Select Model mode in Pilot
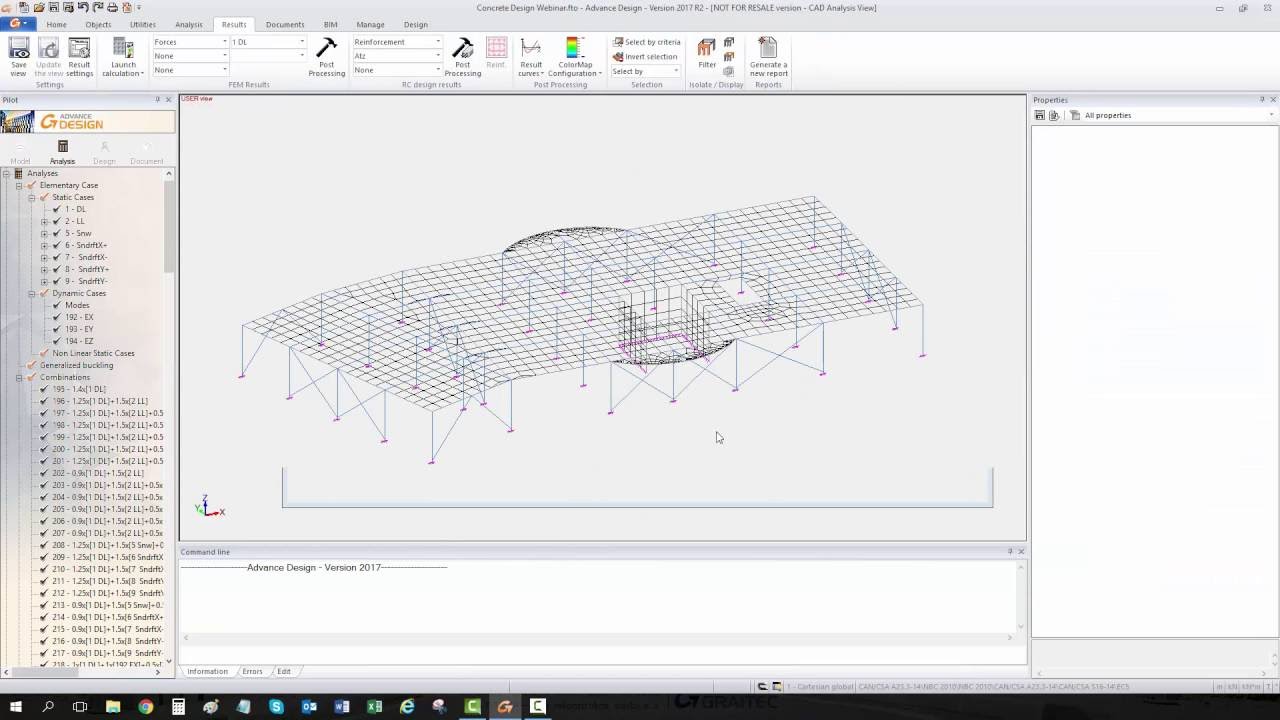1280x720 pixels. pyautogui.click(x=20, y=152)
